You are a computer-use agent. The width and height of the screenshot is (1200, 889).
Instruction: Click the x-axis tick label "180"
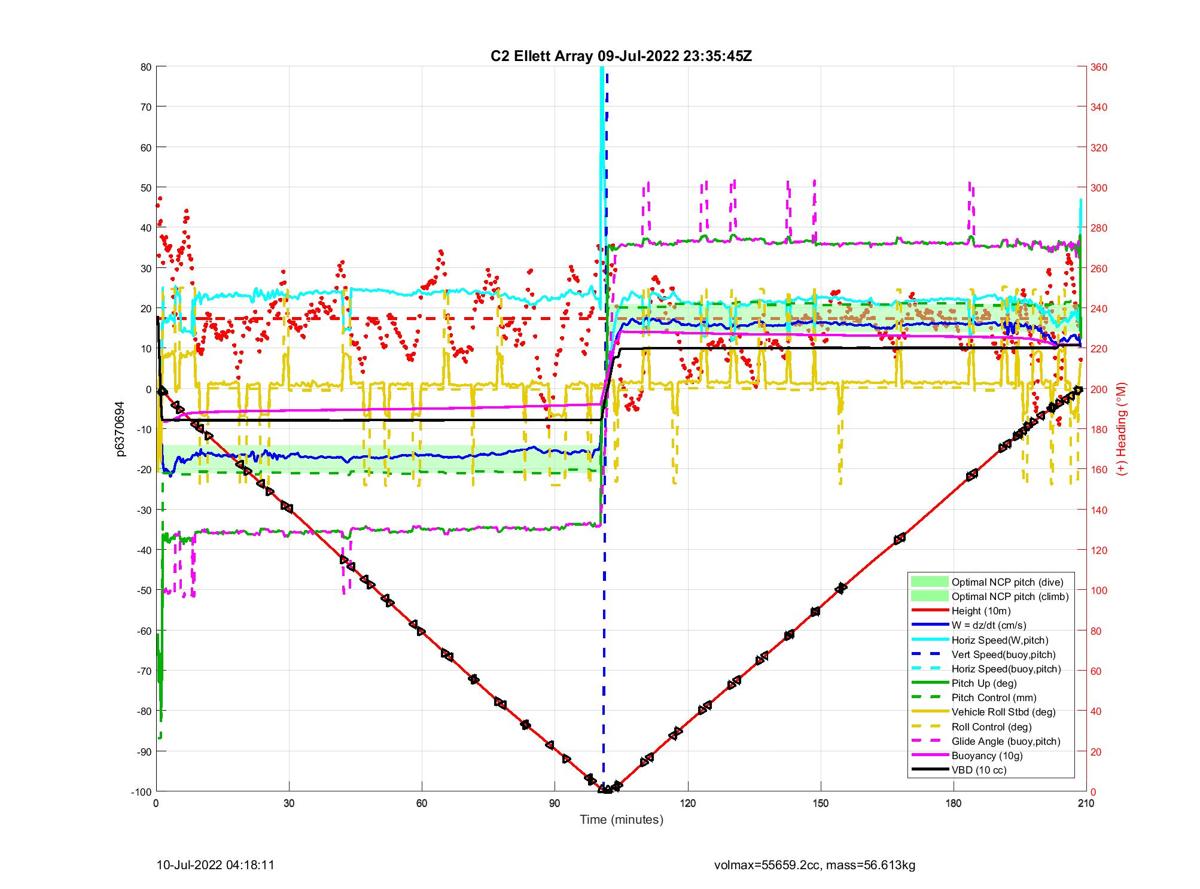tap(953, 803)
